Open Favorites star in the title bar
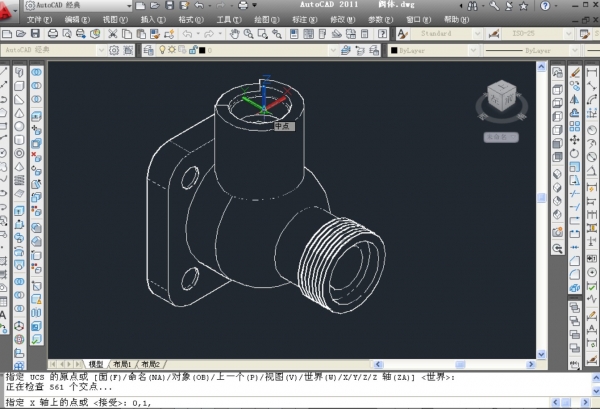600x409 pixels. (524, 6)
